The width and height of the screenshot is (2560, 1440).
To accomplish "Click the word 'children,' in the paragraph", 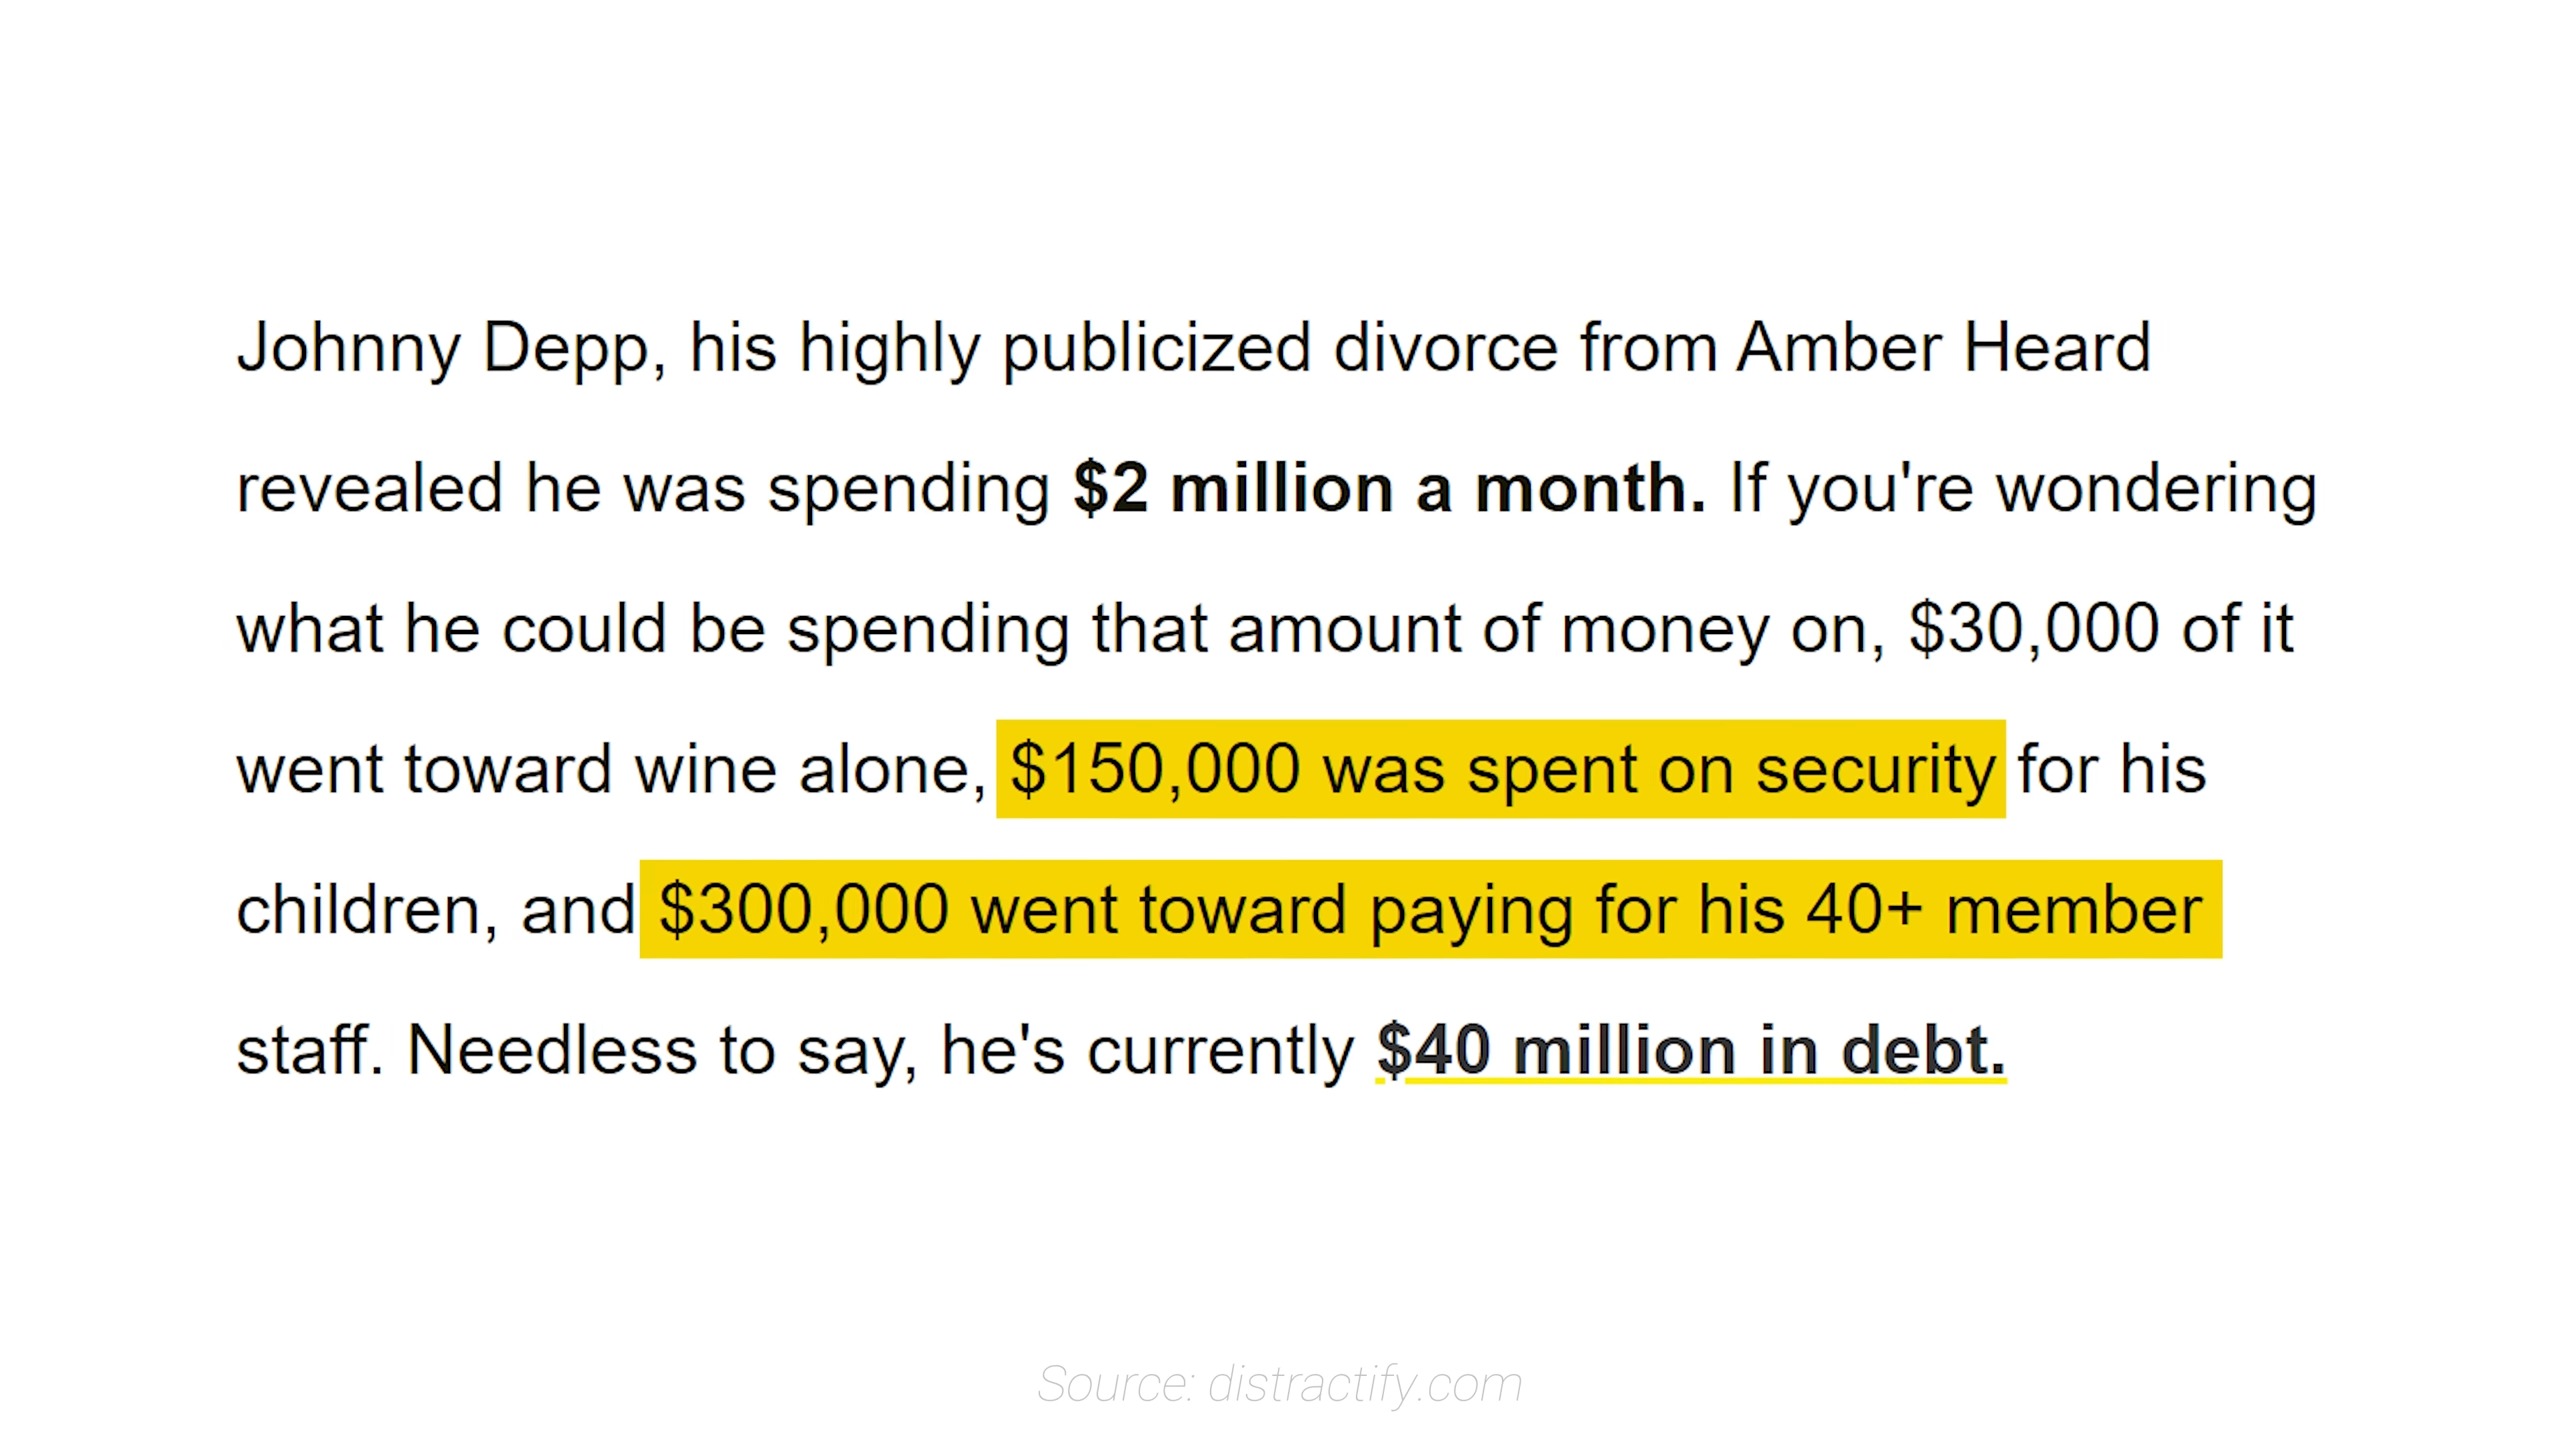I will click(367, 910).
